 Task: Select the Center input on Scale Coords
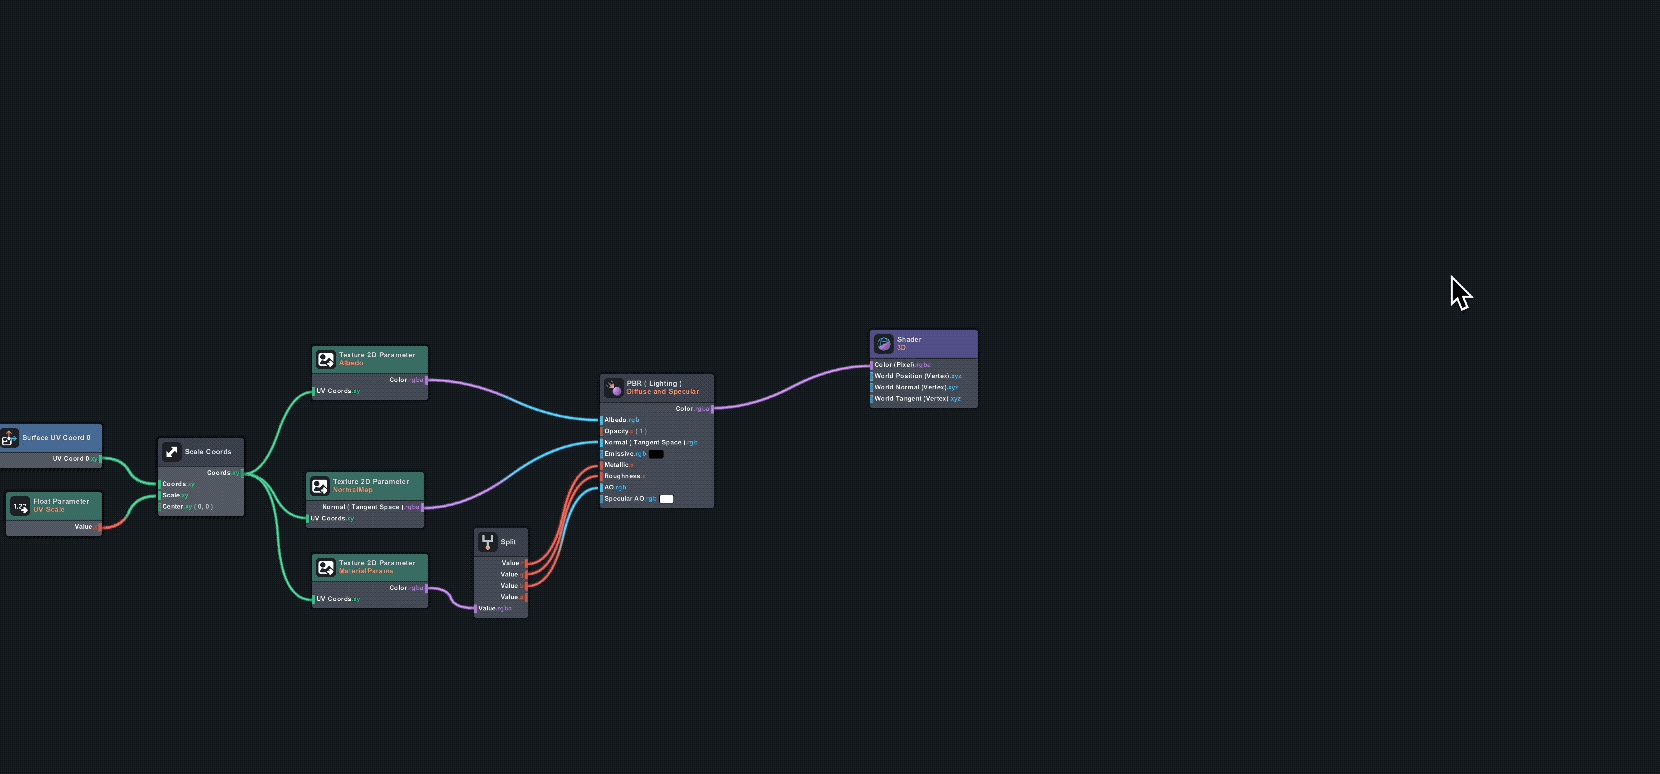187,507
